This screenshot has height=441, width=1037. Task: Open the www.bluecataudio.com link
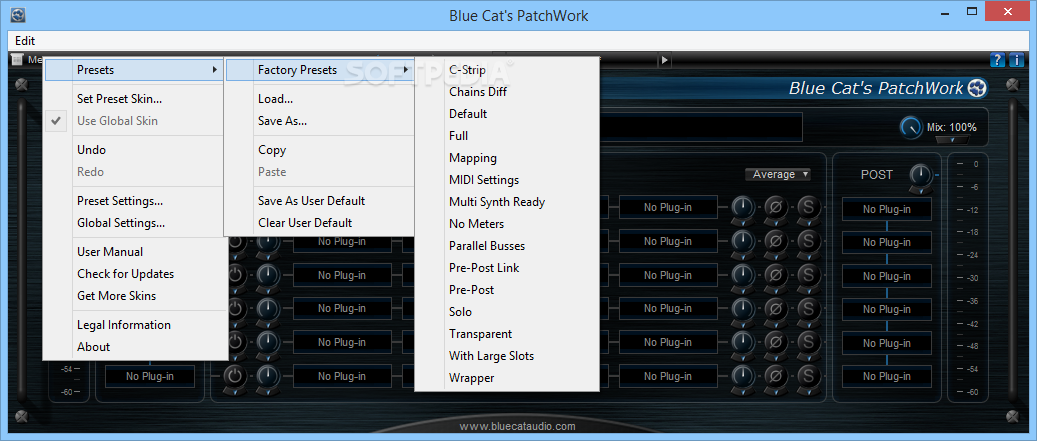(518, 426)
